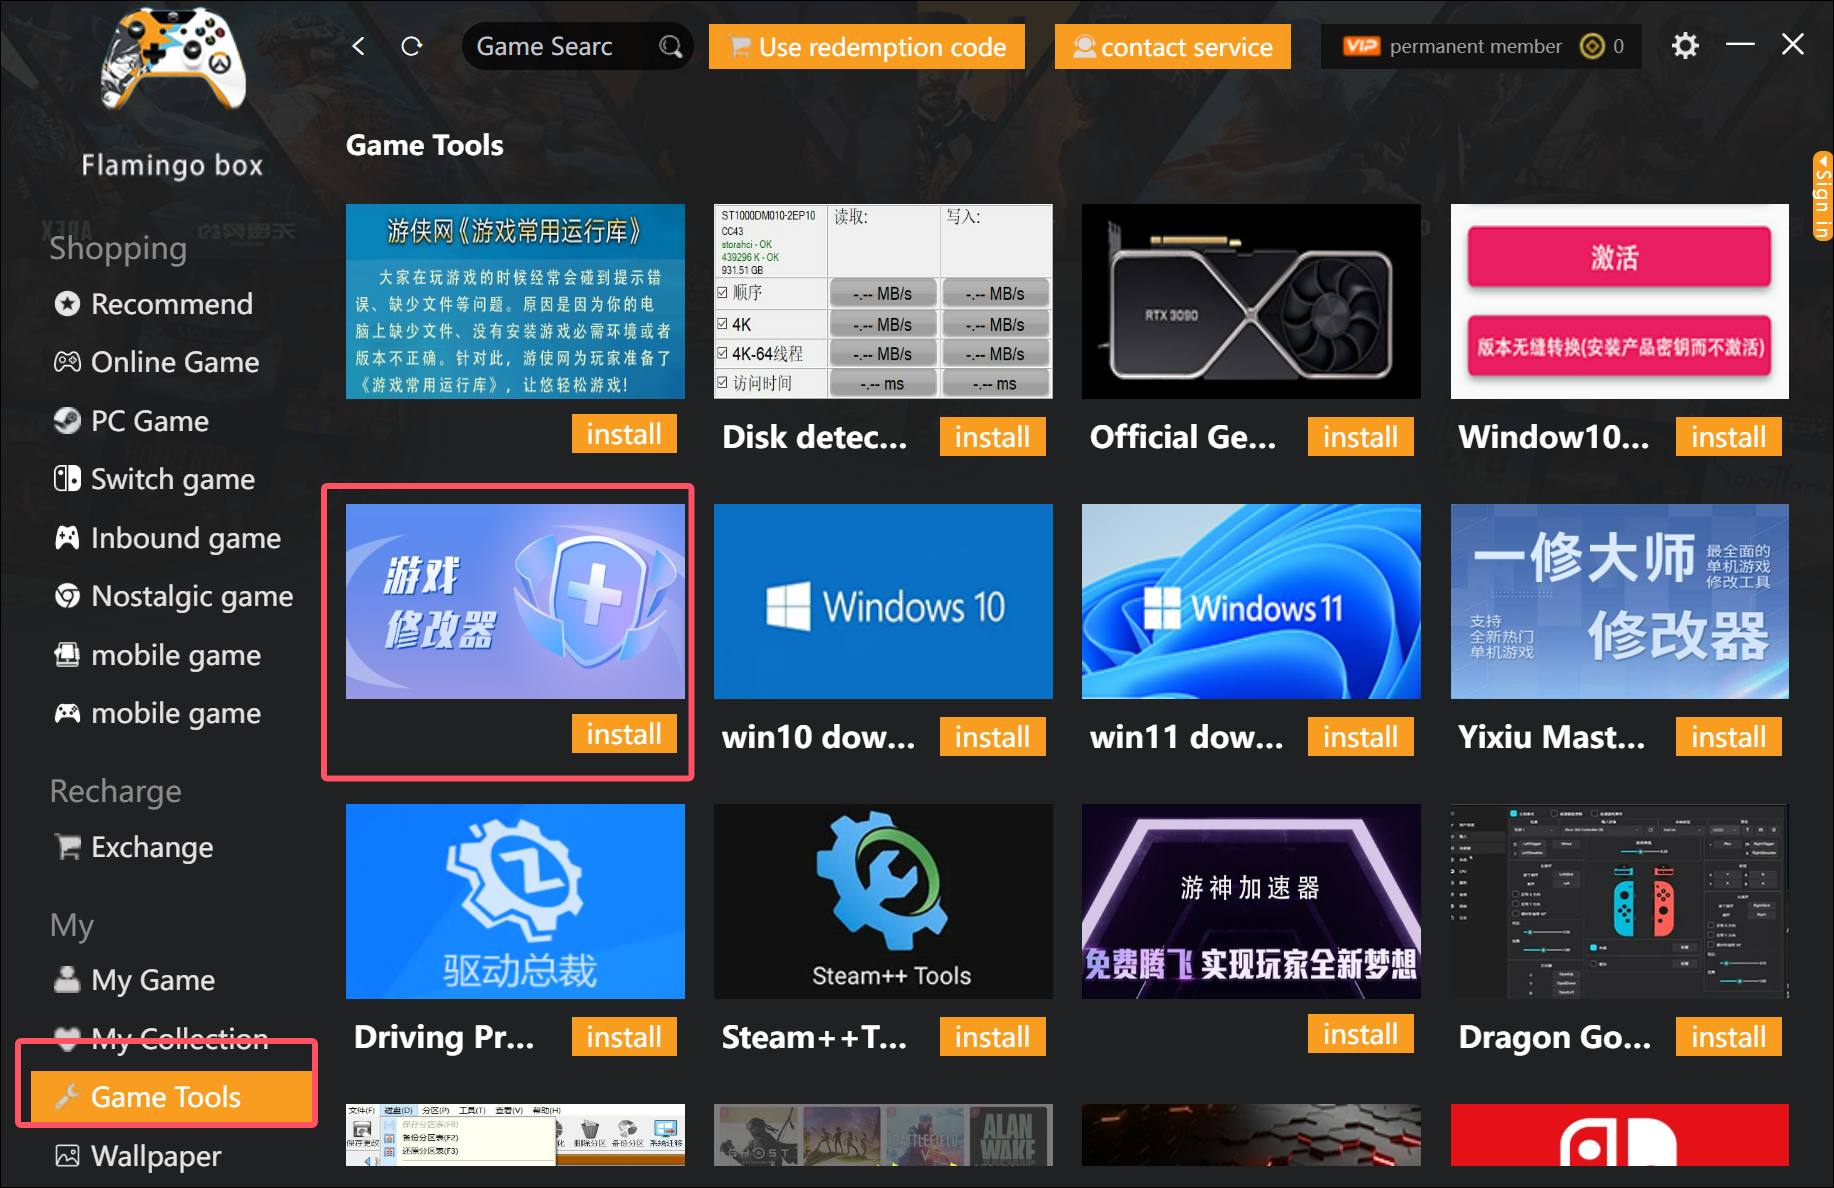Open the red Nintendo Switch logo thumbnail

1620,1135
